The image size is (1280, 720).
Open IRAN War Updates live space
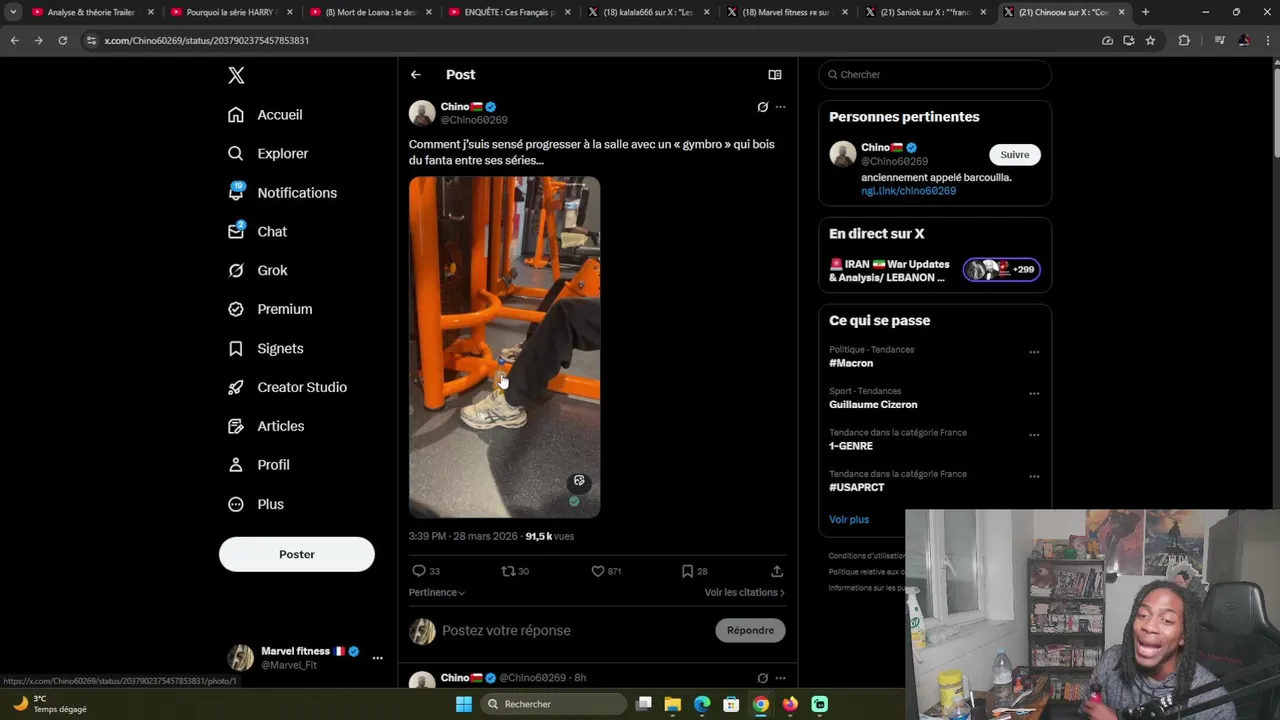(889, 271)
